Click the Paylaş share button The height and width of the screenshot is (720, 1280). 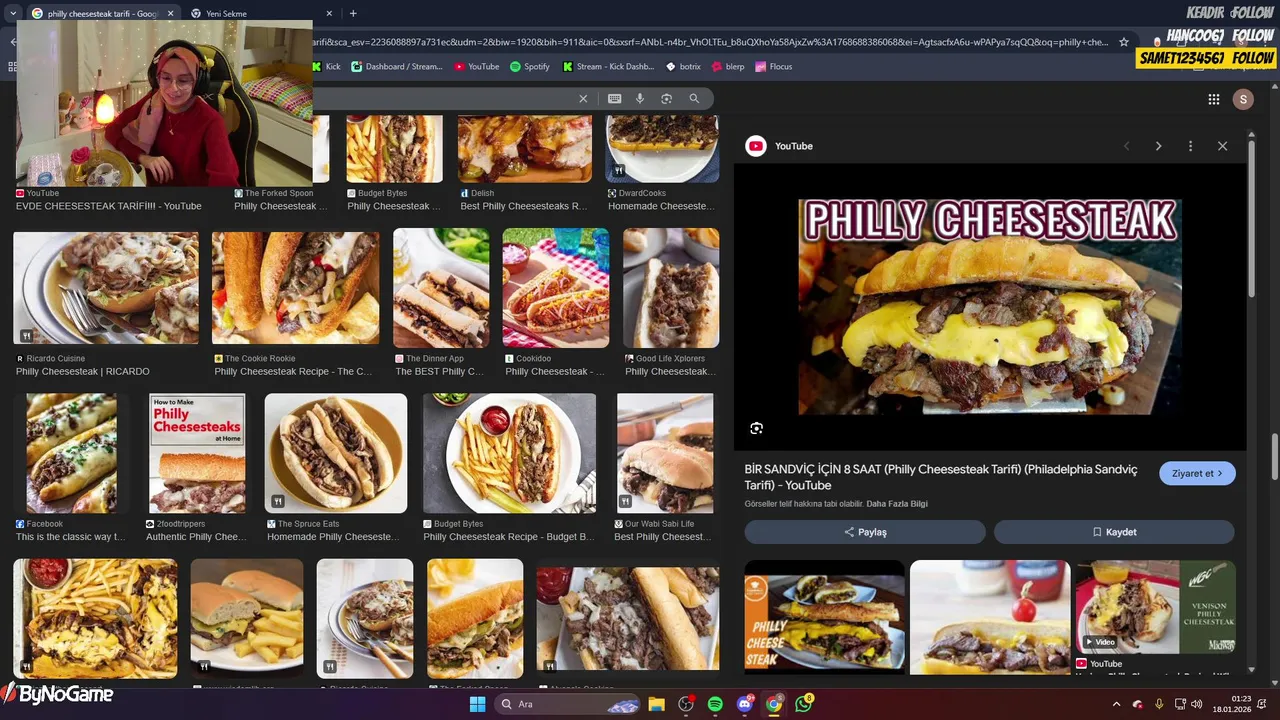(865, 532)
